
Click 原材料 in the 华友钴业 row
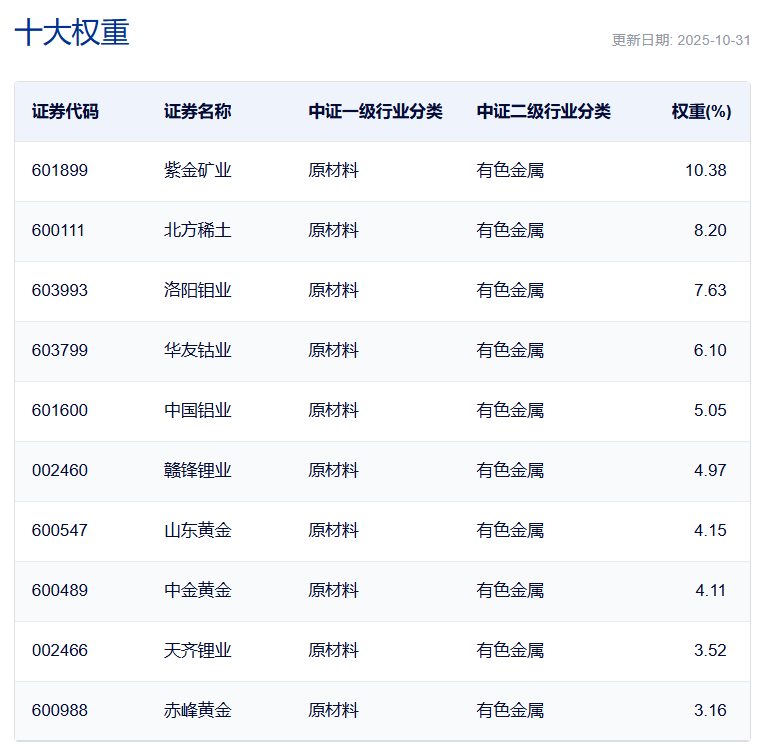(333, 350)
